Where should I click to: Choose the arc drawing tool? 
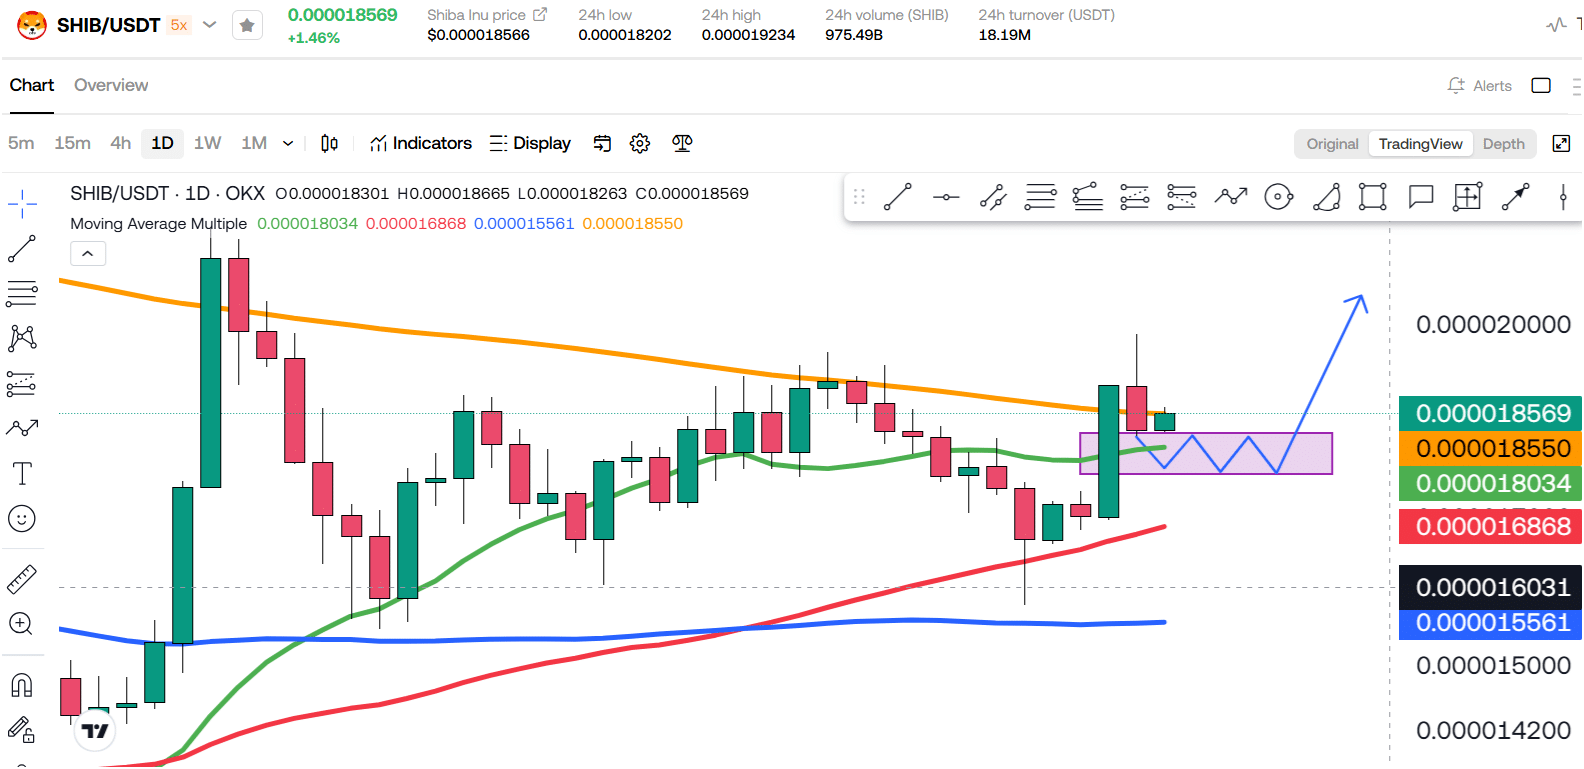coord(1326,197)
